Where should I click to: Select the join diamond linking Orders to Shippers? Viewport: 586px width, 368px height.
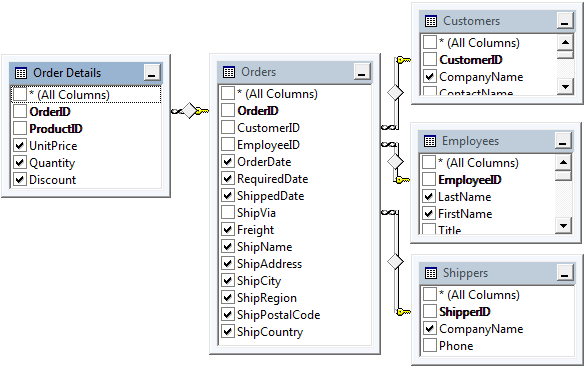tap(395, 262)
